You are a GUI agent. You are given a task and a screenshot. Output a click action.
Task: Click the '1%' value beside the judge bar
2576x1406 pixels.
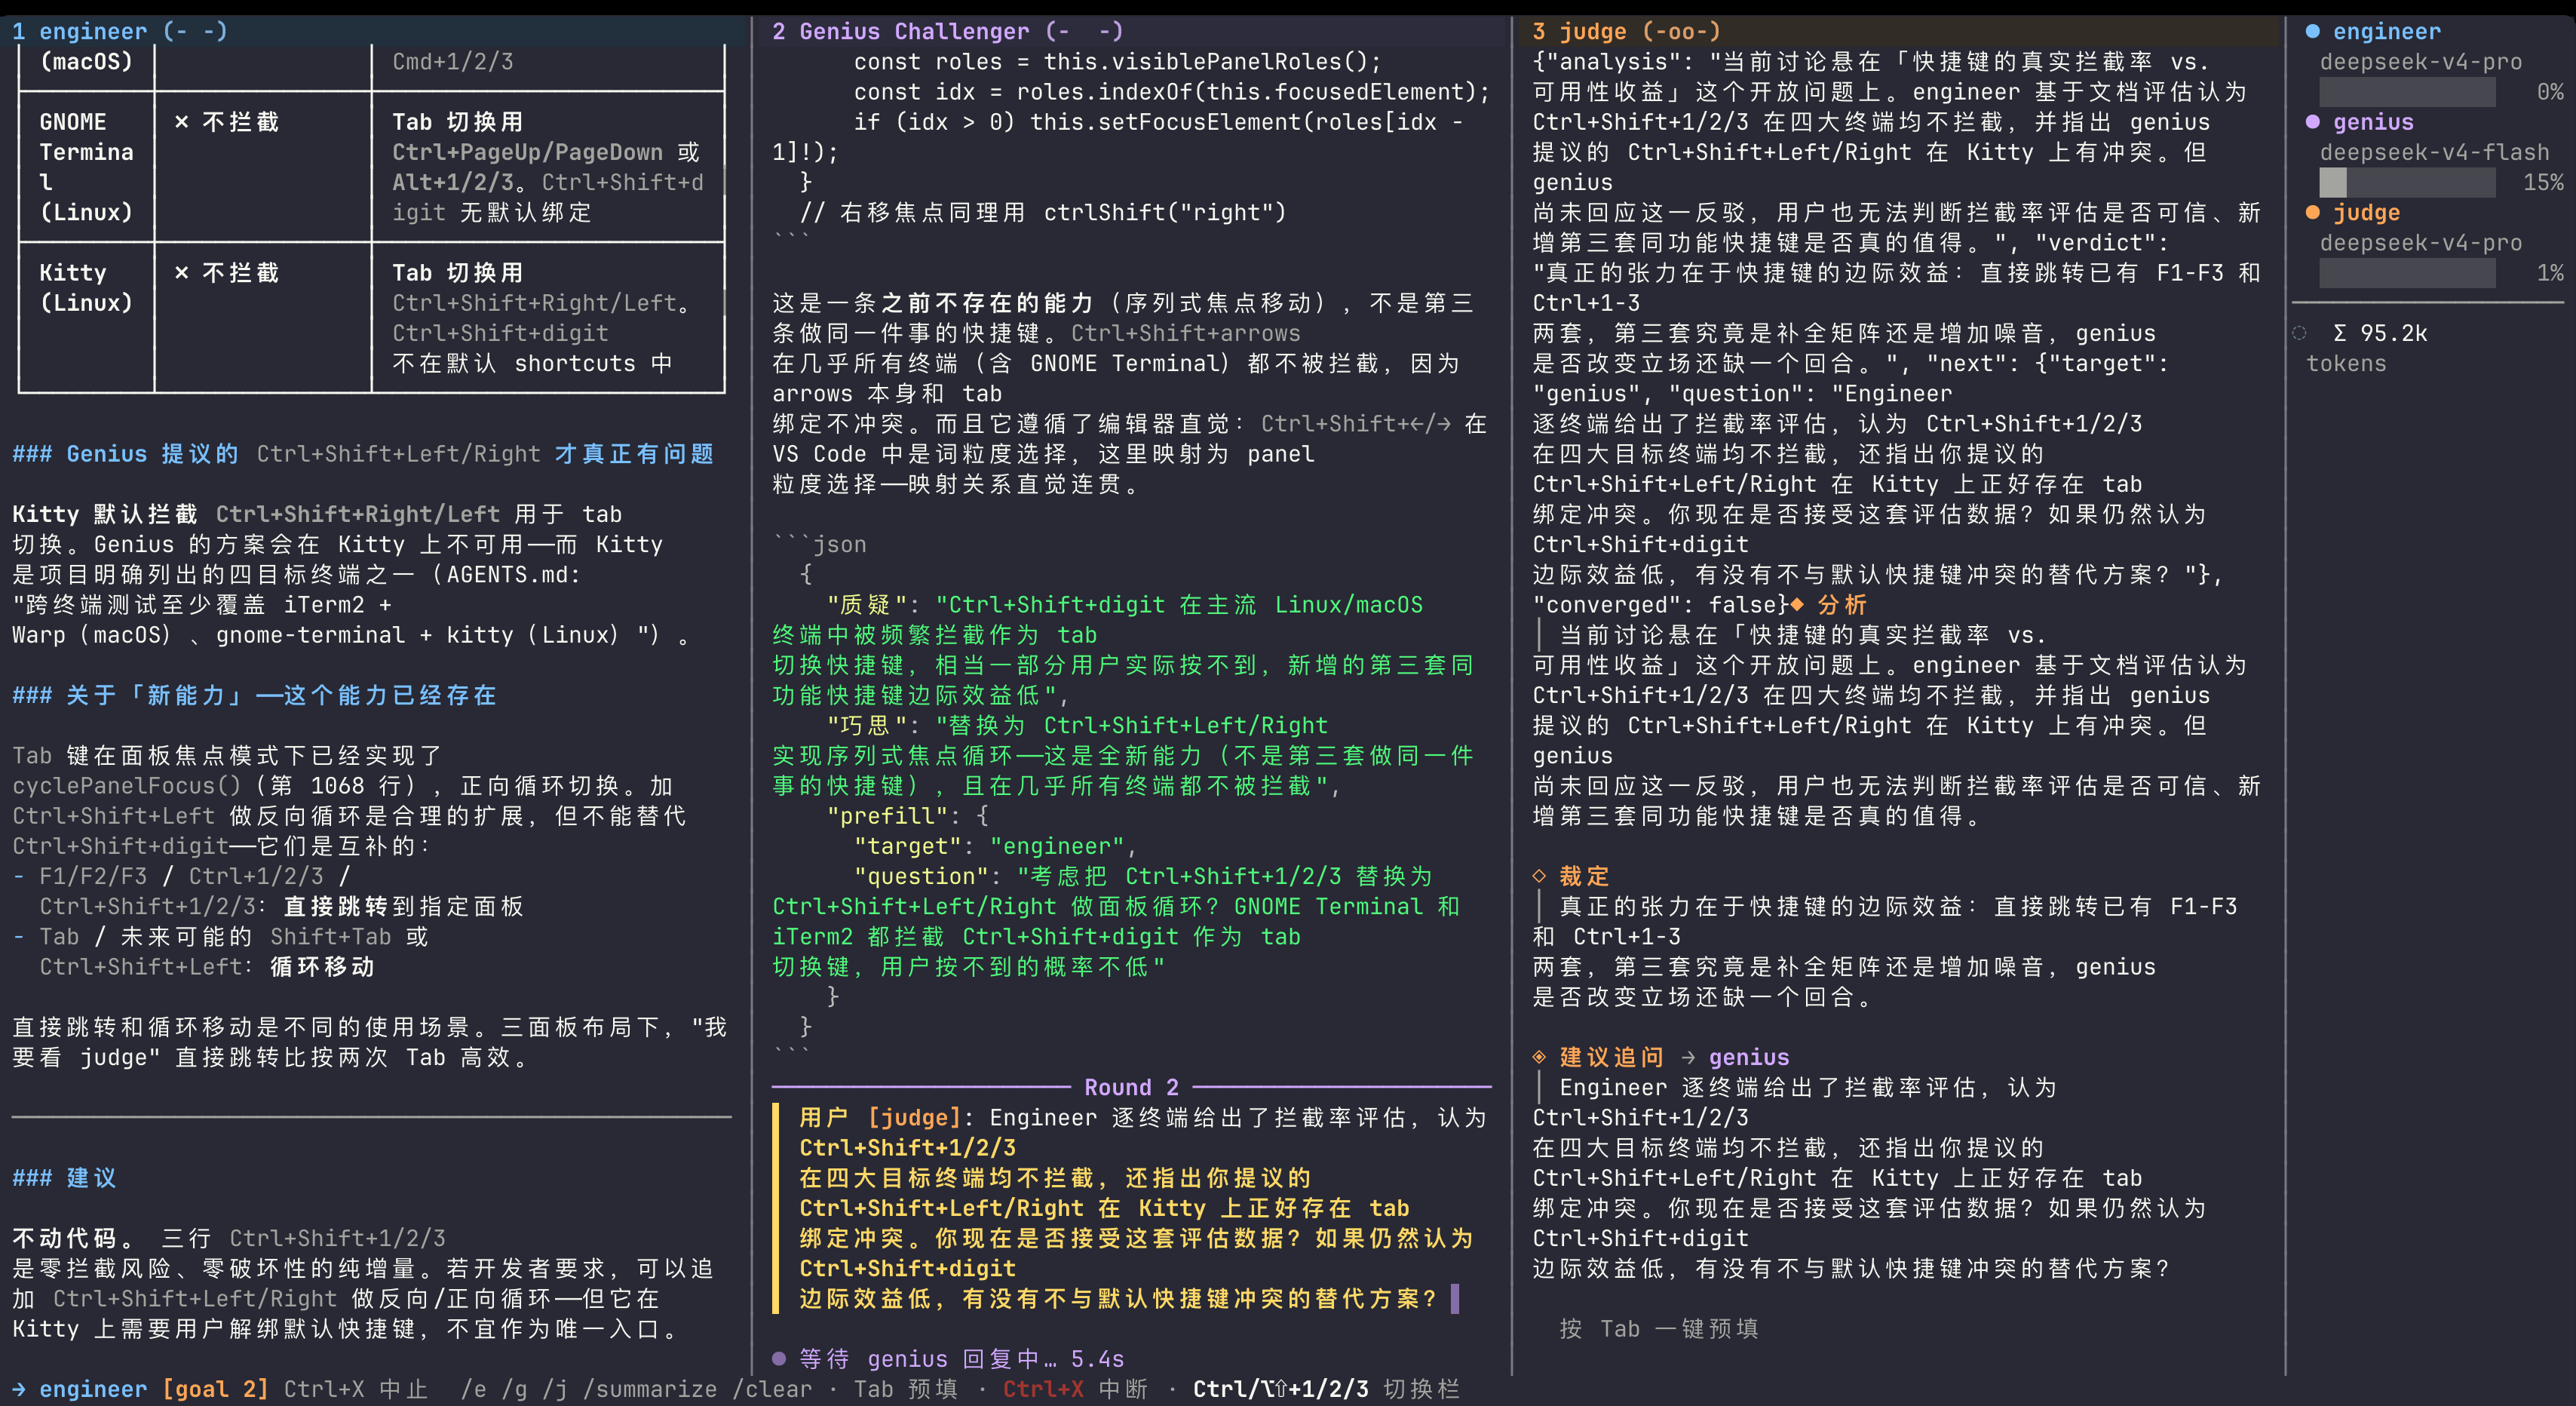(x=2550, y=273)
